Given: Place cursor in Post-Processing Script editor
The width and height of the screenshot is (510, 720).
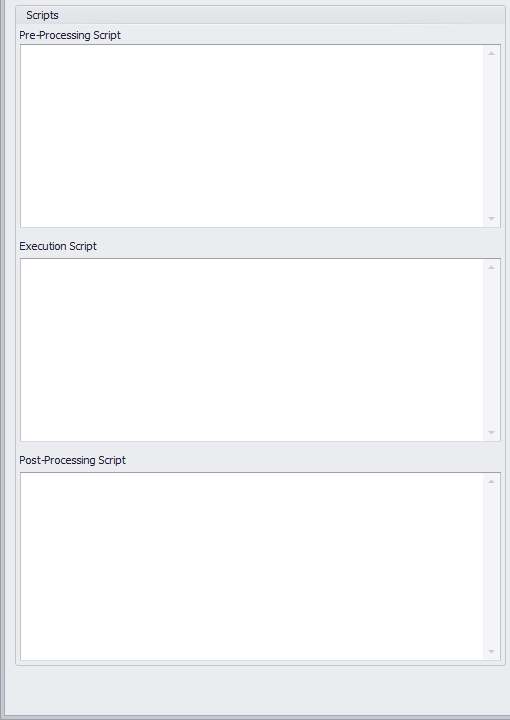Looking at the screenshot, I should (252, 566).
